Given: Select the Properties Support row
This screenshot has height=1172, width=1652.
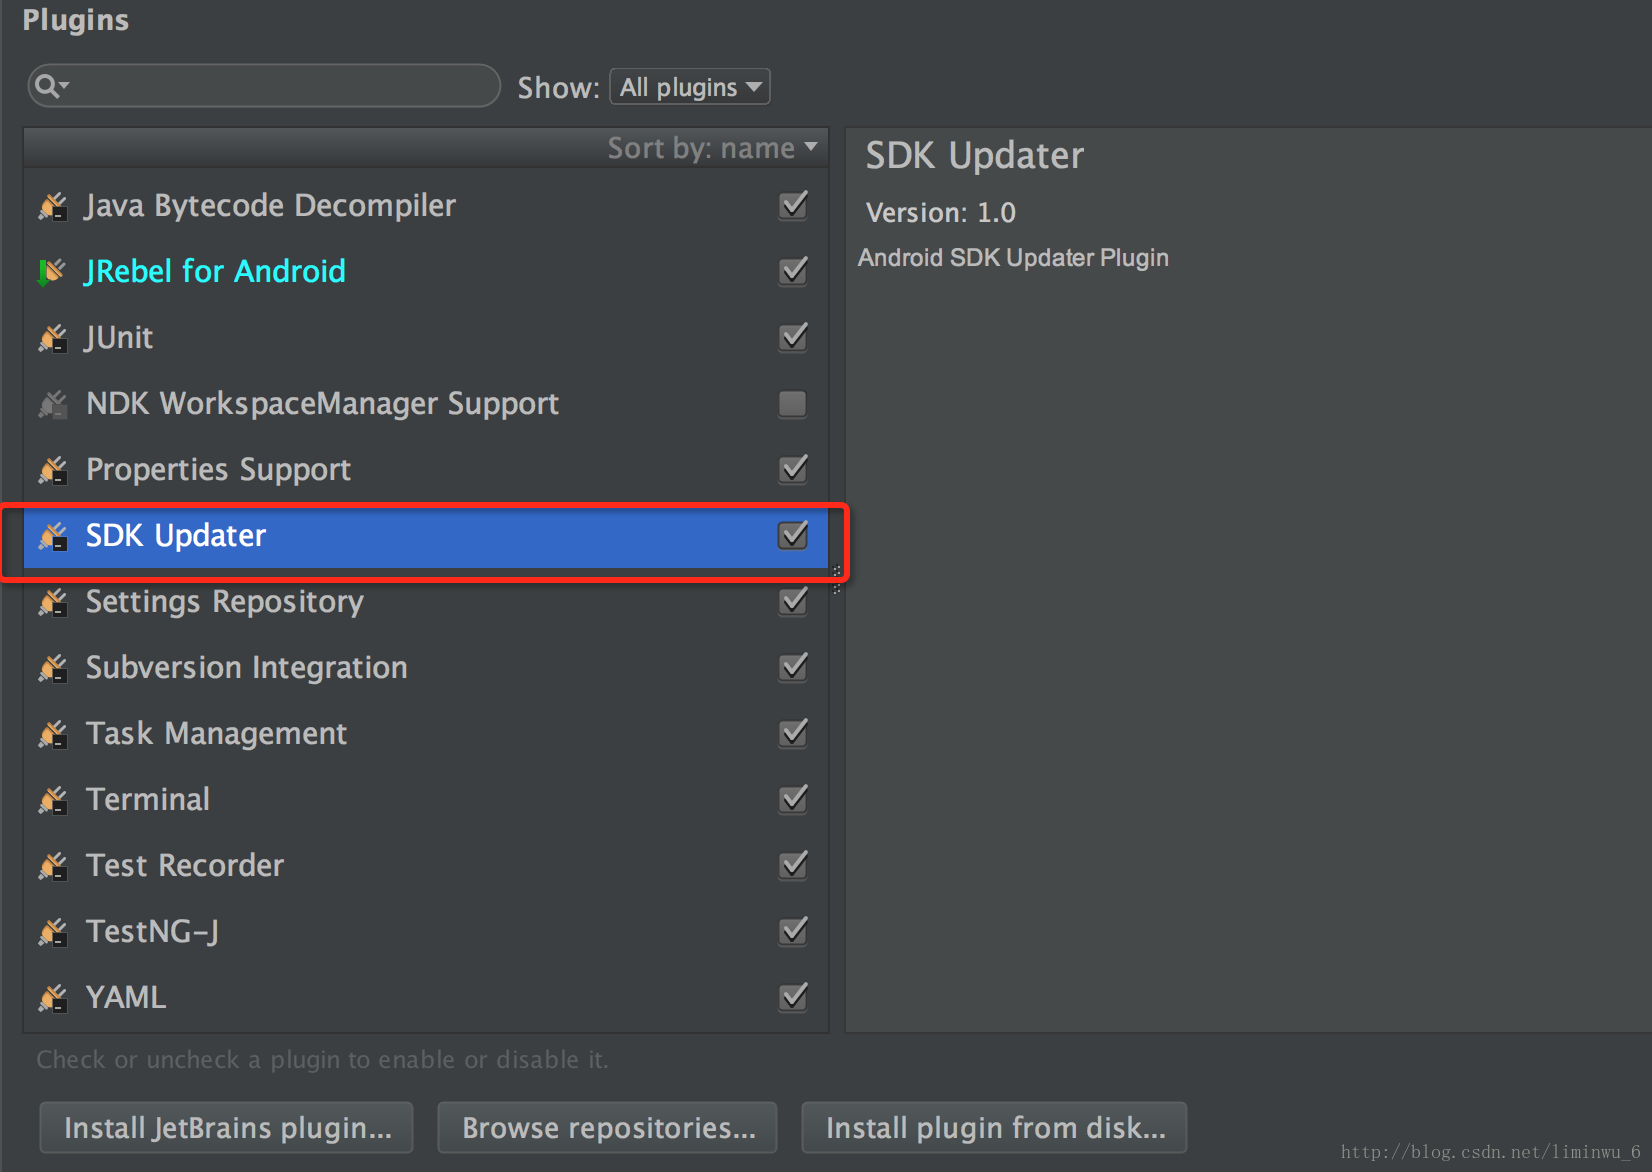Looking at the screenshot, I should tap(426, 470).
